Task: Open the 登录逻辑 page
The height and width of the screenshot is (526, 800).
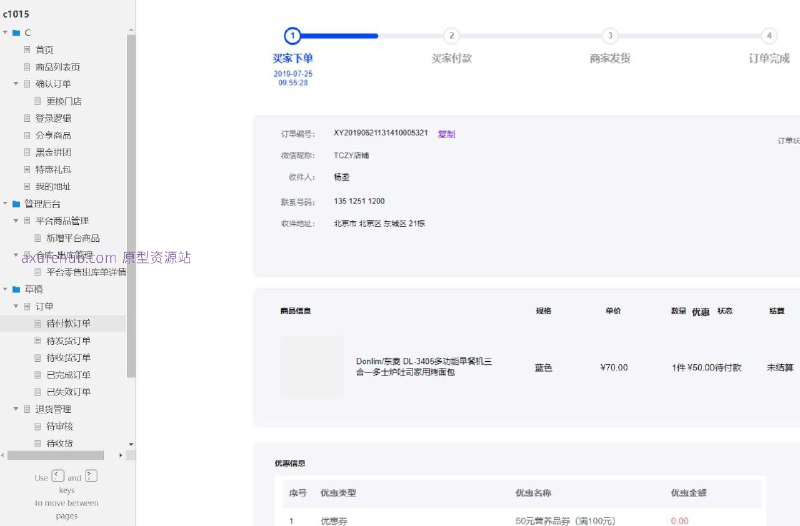Action: coord(53,118)
